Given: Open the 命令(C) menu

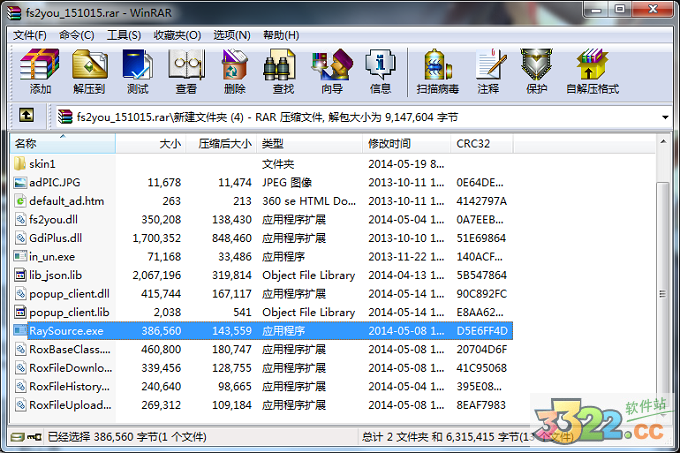Looking at the screenshot, I should click(x=77, y=35).
